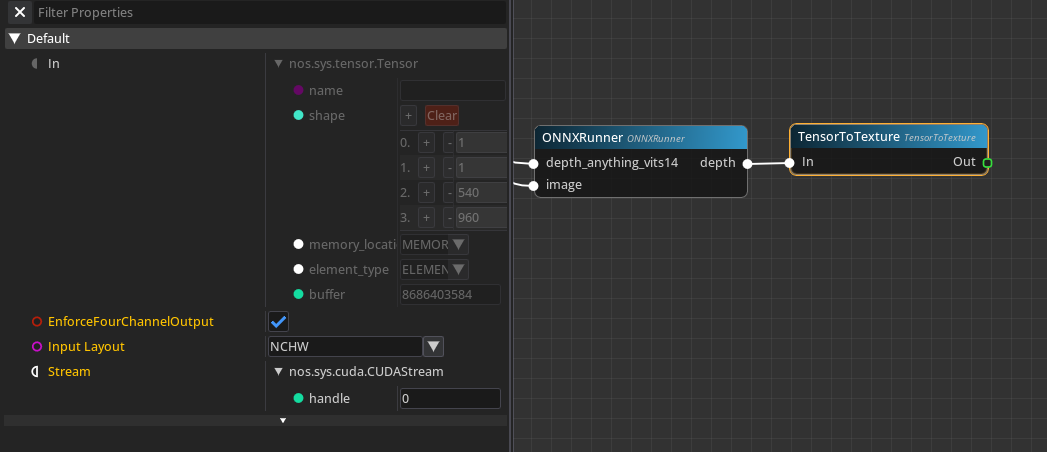Image resolution: width=1047 pixels, height=452 pixels.
Task: Click plus on shape row 3
Action: tap(427, 218)
